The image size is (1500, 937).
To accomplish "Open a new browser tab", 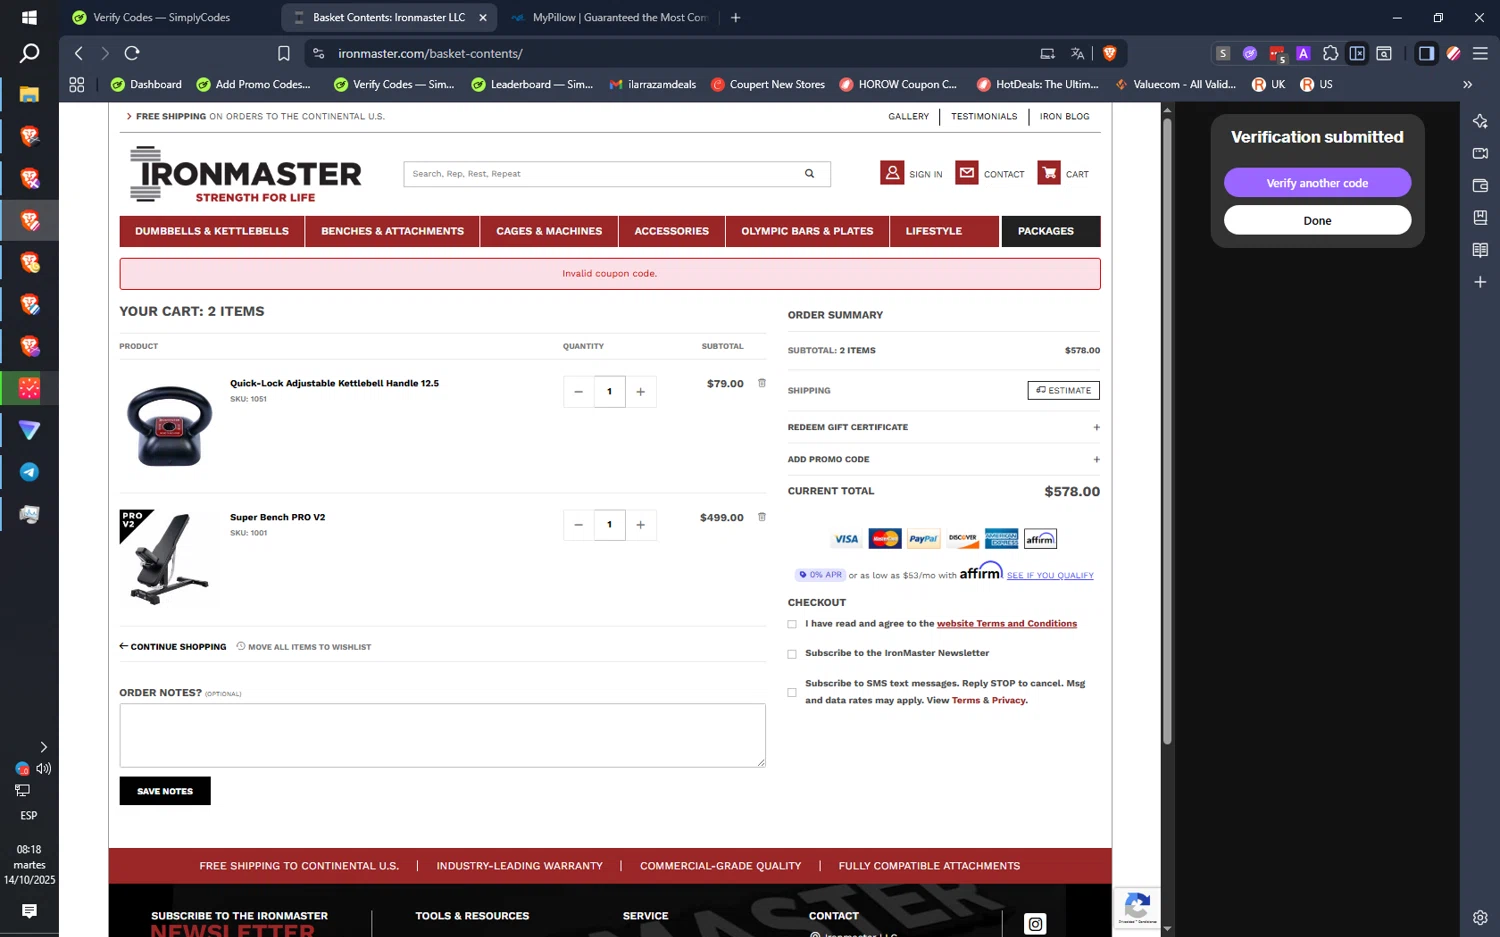I will pyautogui.click(x=736, y=17).
